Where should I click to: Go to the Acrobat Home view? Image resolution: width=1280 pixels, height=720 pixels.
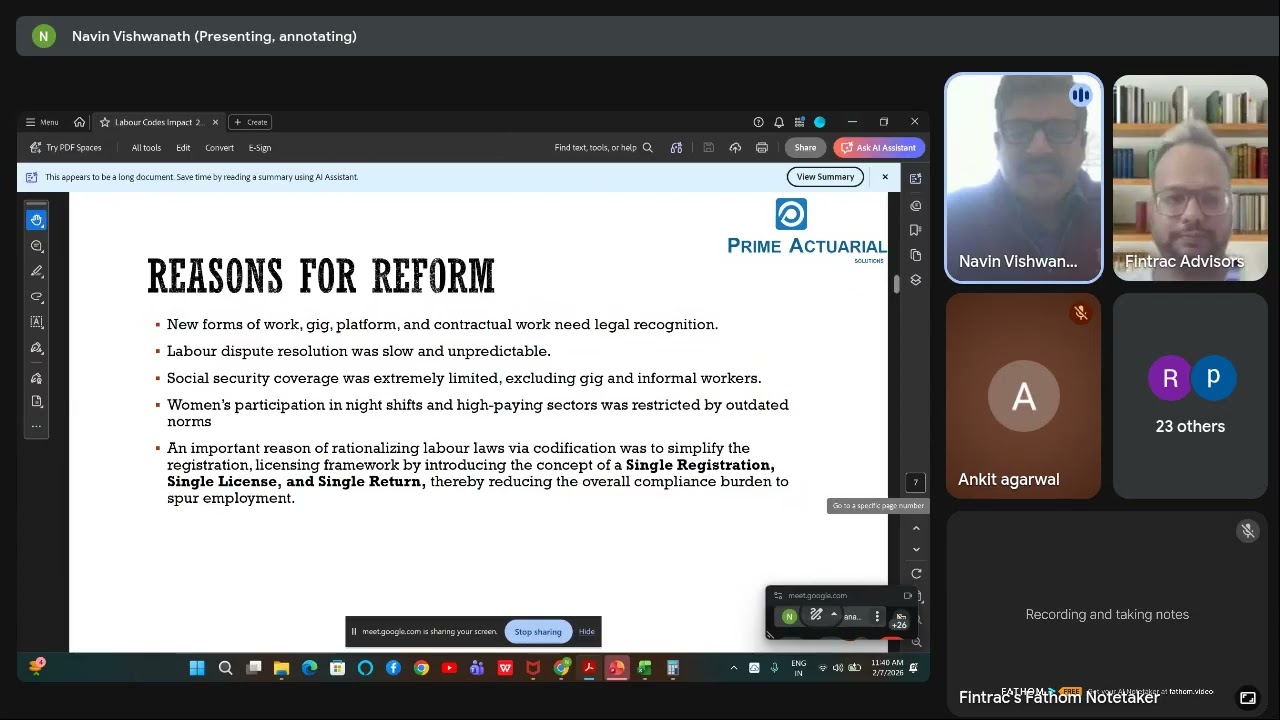coord(79,122)
